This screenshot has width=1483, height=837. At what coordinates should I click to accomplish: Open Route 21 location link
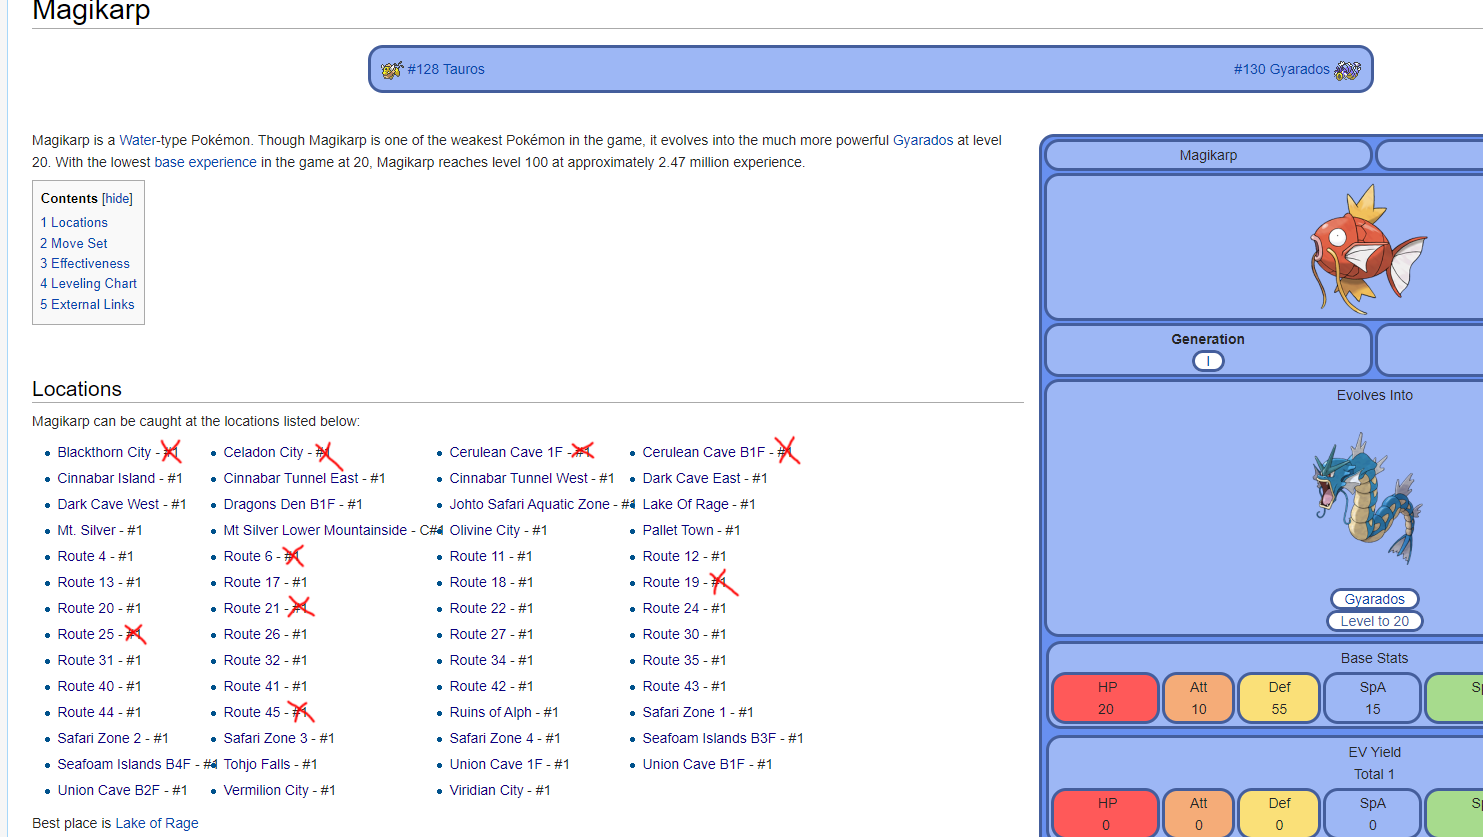tap(252, 608)
